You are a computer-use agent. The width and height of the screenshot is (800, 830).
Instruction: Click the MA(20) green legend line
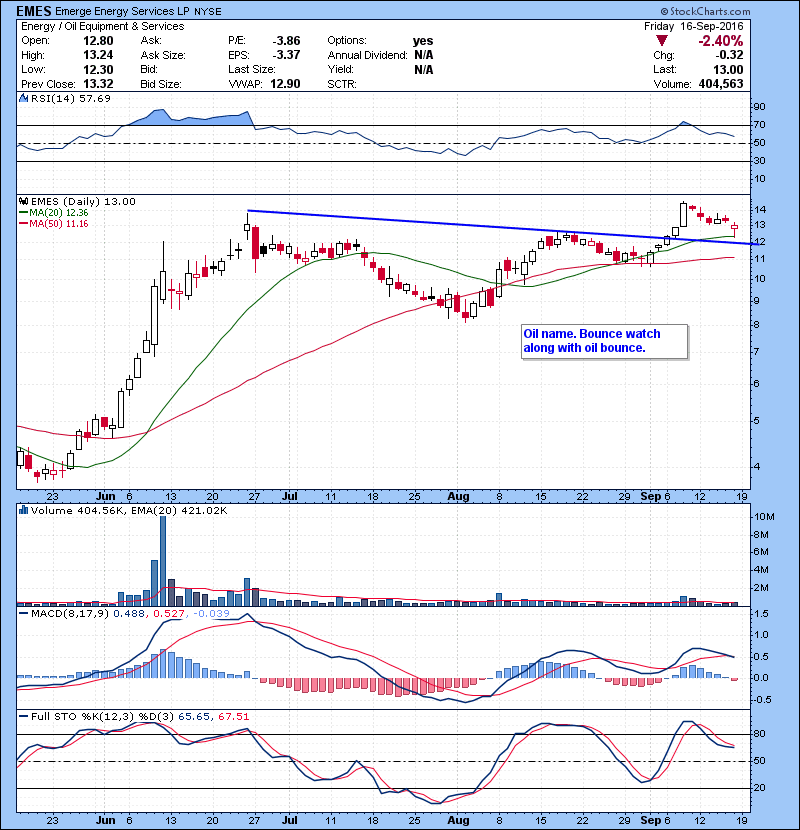click(x=23, y=212)
